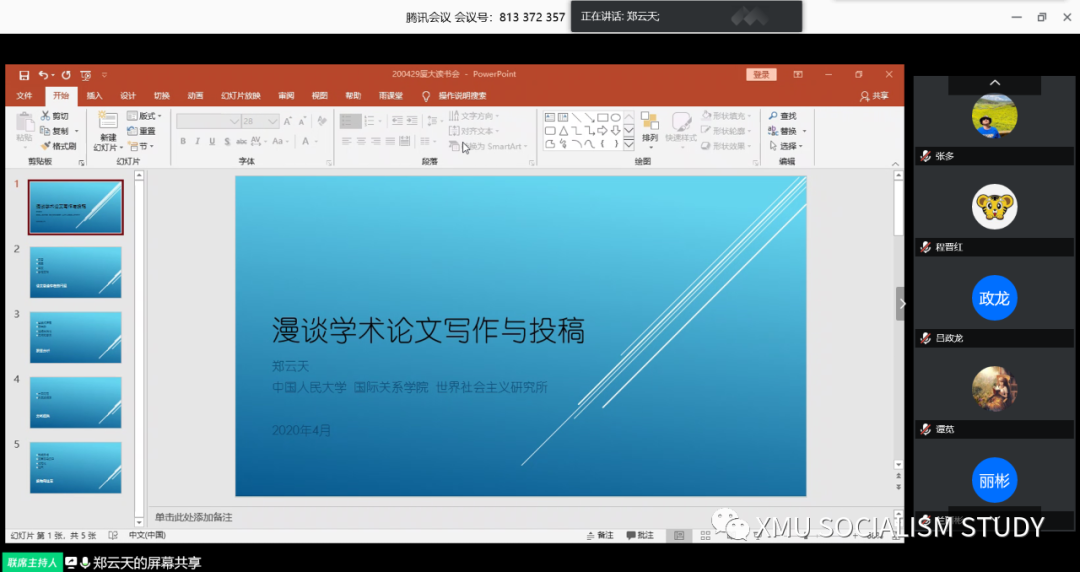Image resolution: width=1080 pixels, height=572 pixels.
Task: Click the Save icon in quick access toolbar
Action: [x=24, y=75]
